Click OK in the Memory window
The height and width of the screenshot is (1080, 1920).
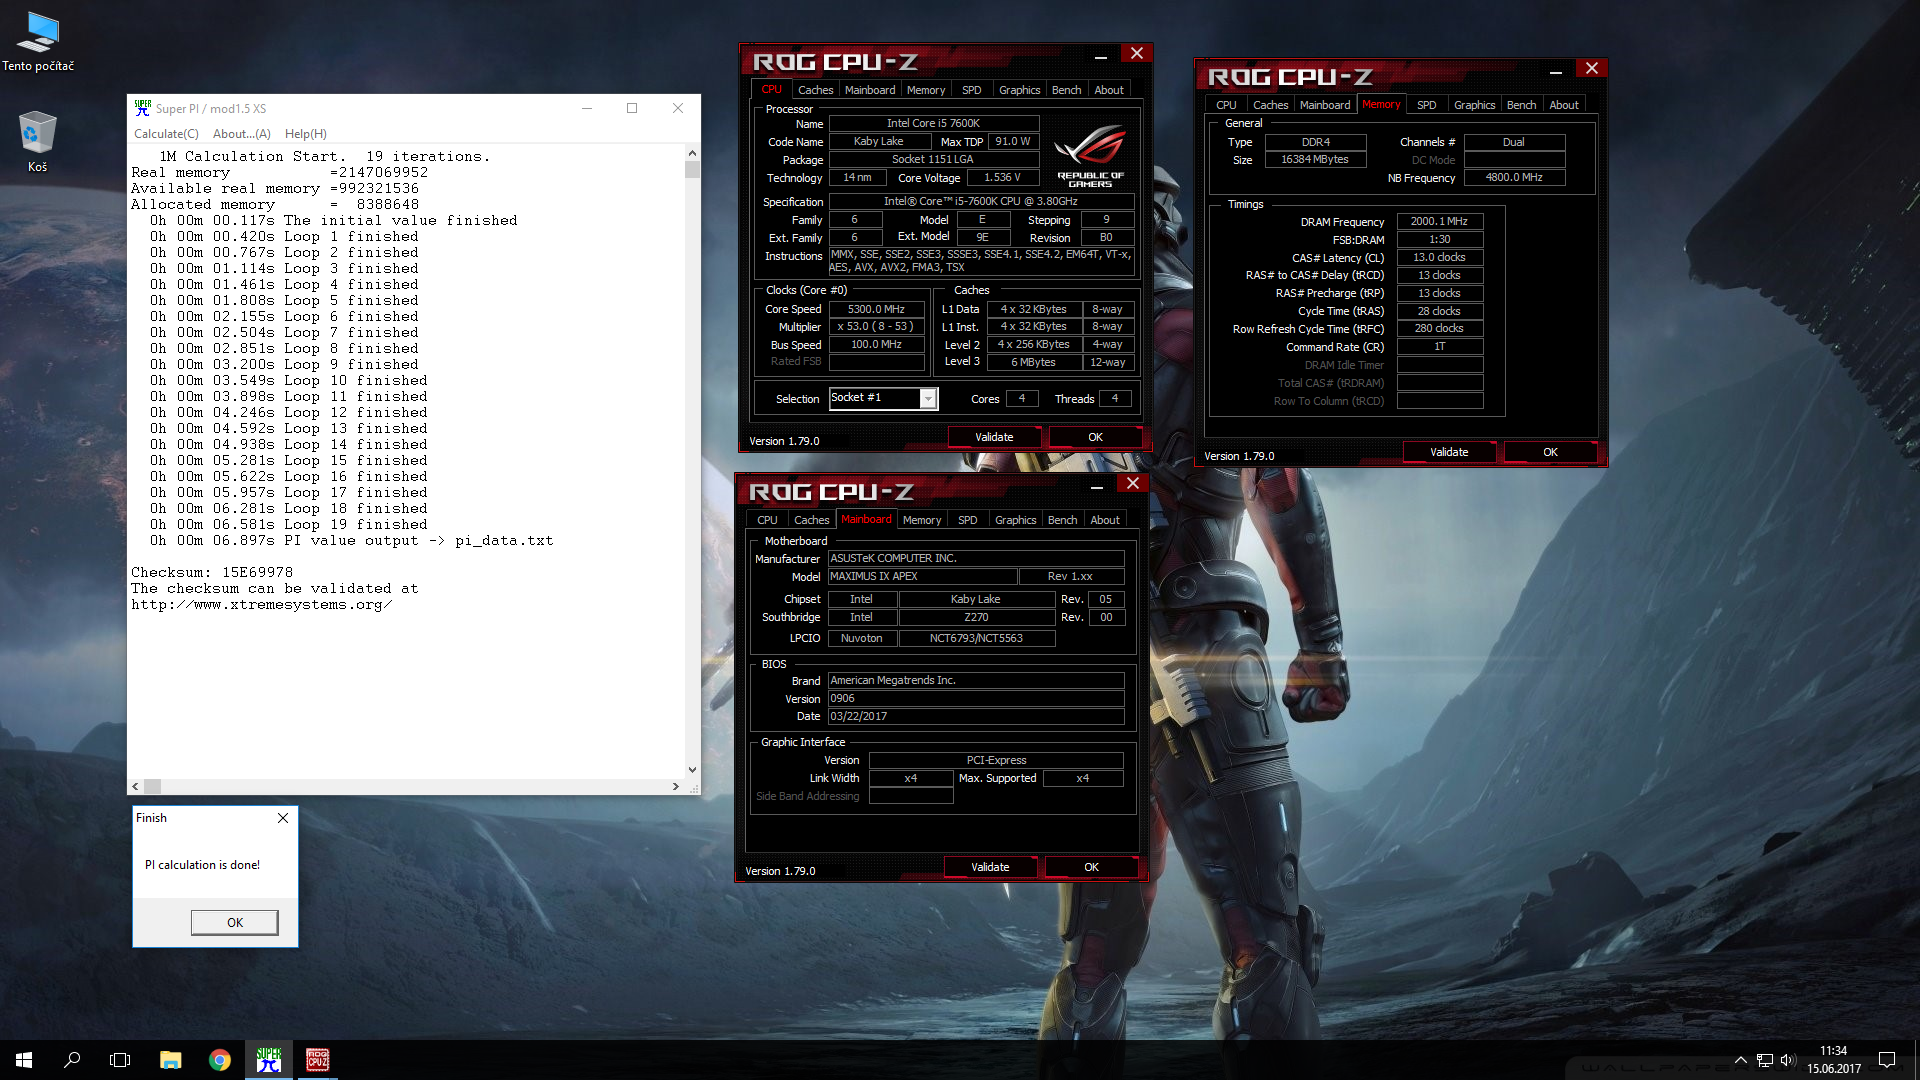tap(1550, 452)
